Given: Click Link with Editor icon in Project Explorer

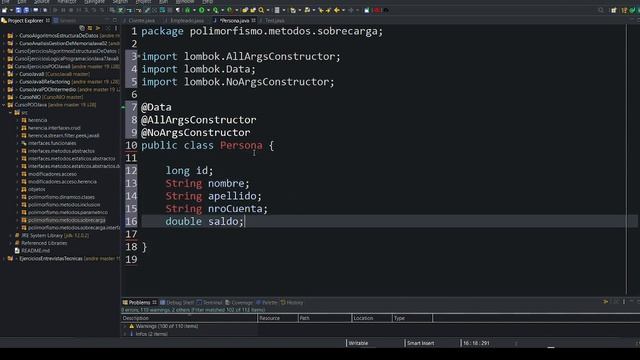Looking at the screenshot, I should click(90, 28).
